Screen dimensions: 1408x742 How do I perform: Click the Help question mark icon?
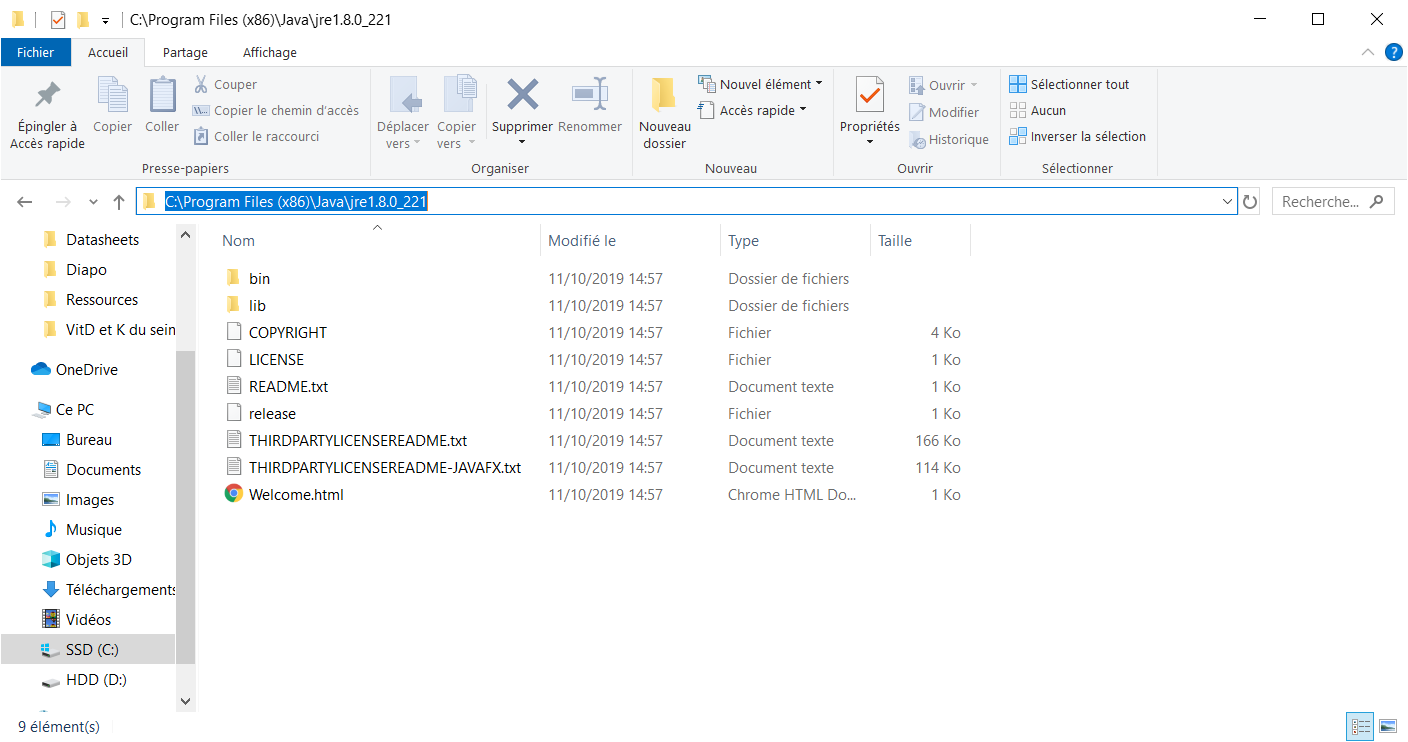point(1392,53)
